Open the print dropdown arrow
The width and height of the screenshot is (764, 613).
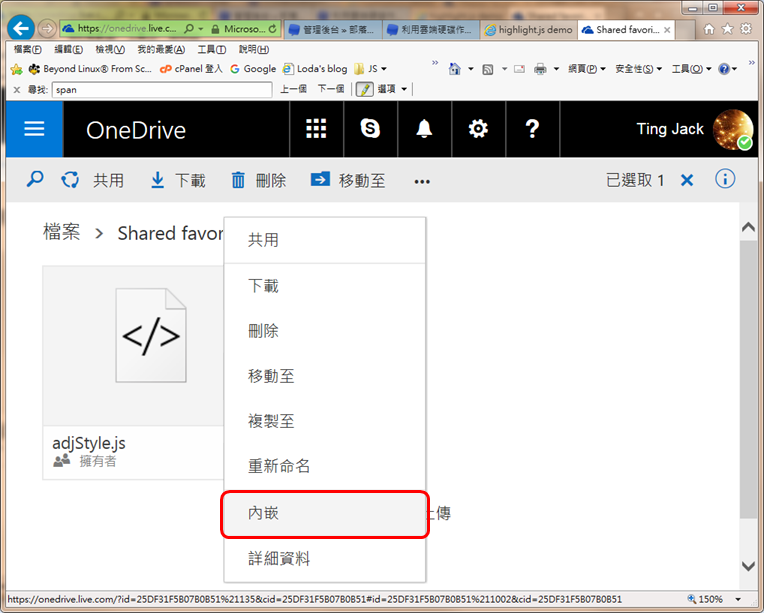tap(556, 69)
